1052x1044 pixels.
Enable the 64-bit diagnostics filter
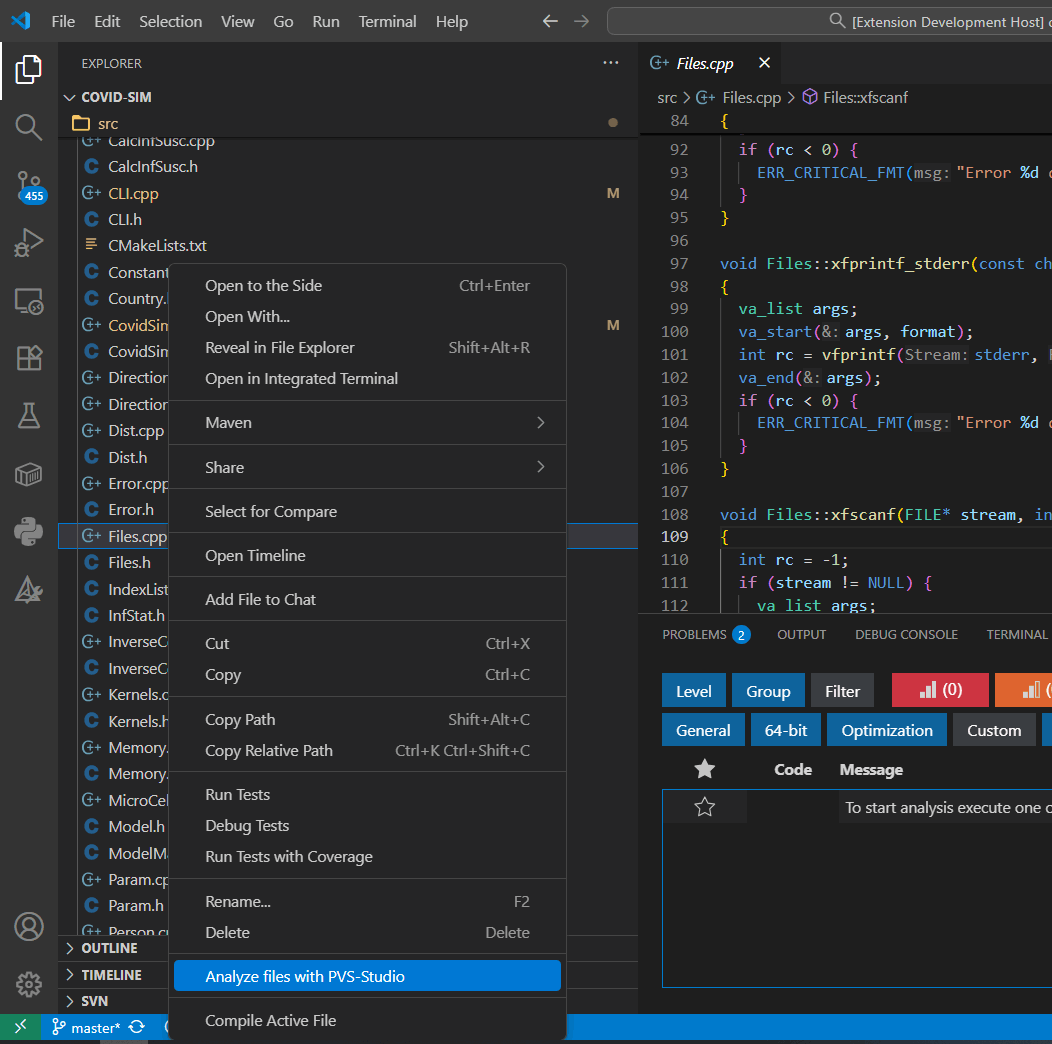[785, 729]
